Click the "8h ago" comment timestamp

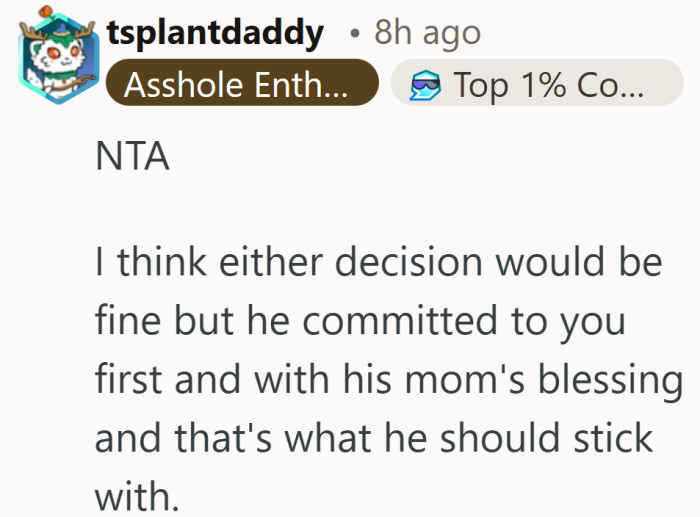pyautogui.click(x=427, y=34)
